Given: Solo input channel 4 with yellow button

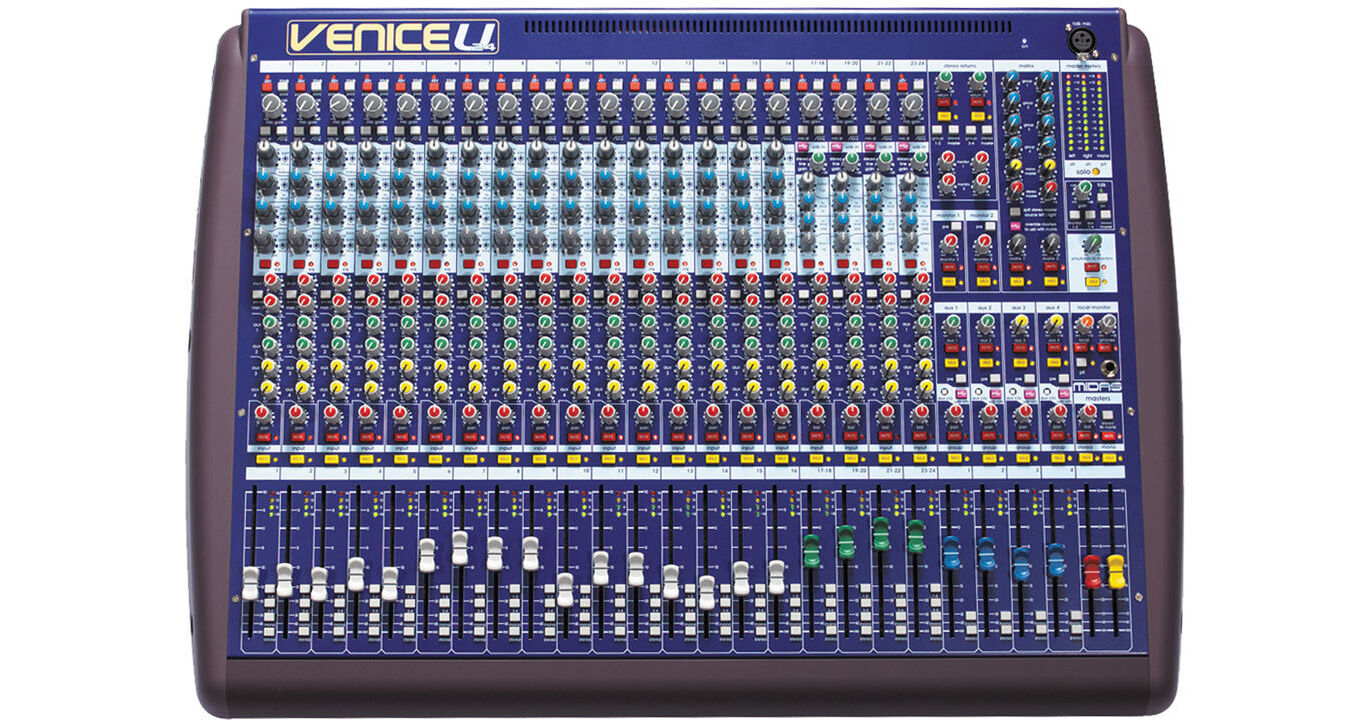Looking at the screenshot, I should click(367, 459).
